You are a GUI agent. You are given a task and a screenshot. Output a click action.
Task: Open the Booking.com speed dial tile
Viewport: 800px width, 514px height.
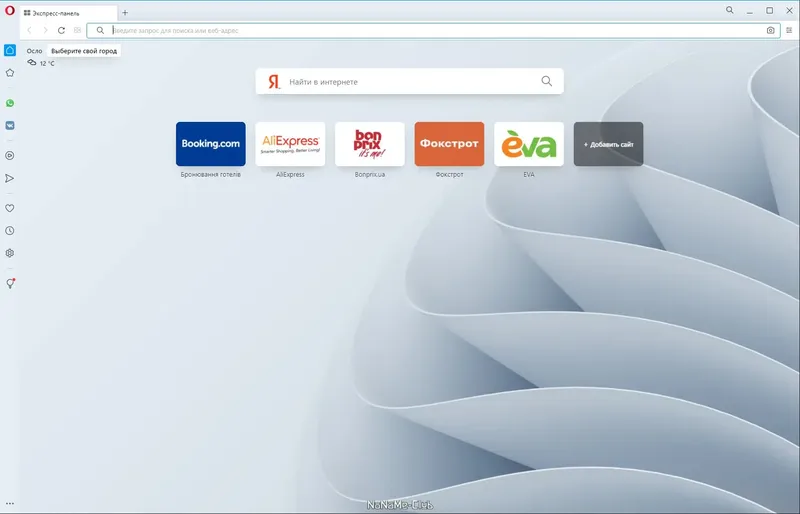pyautogui.click(x=211, y=144)
